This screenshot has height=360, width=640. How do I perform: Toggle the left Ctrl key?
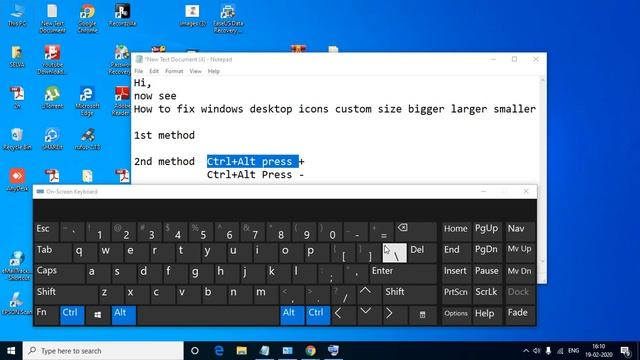pyautogui.click(x=72, y=315)
